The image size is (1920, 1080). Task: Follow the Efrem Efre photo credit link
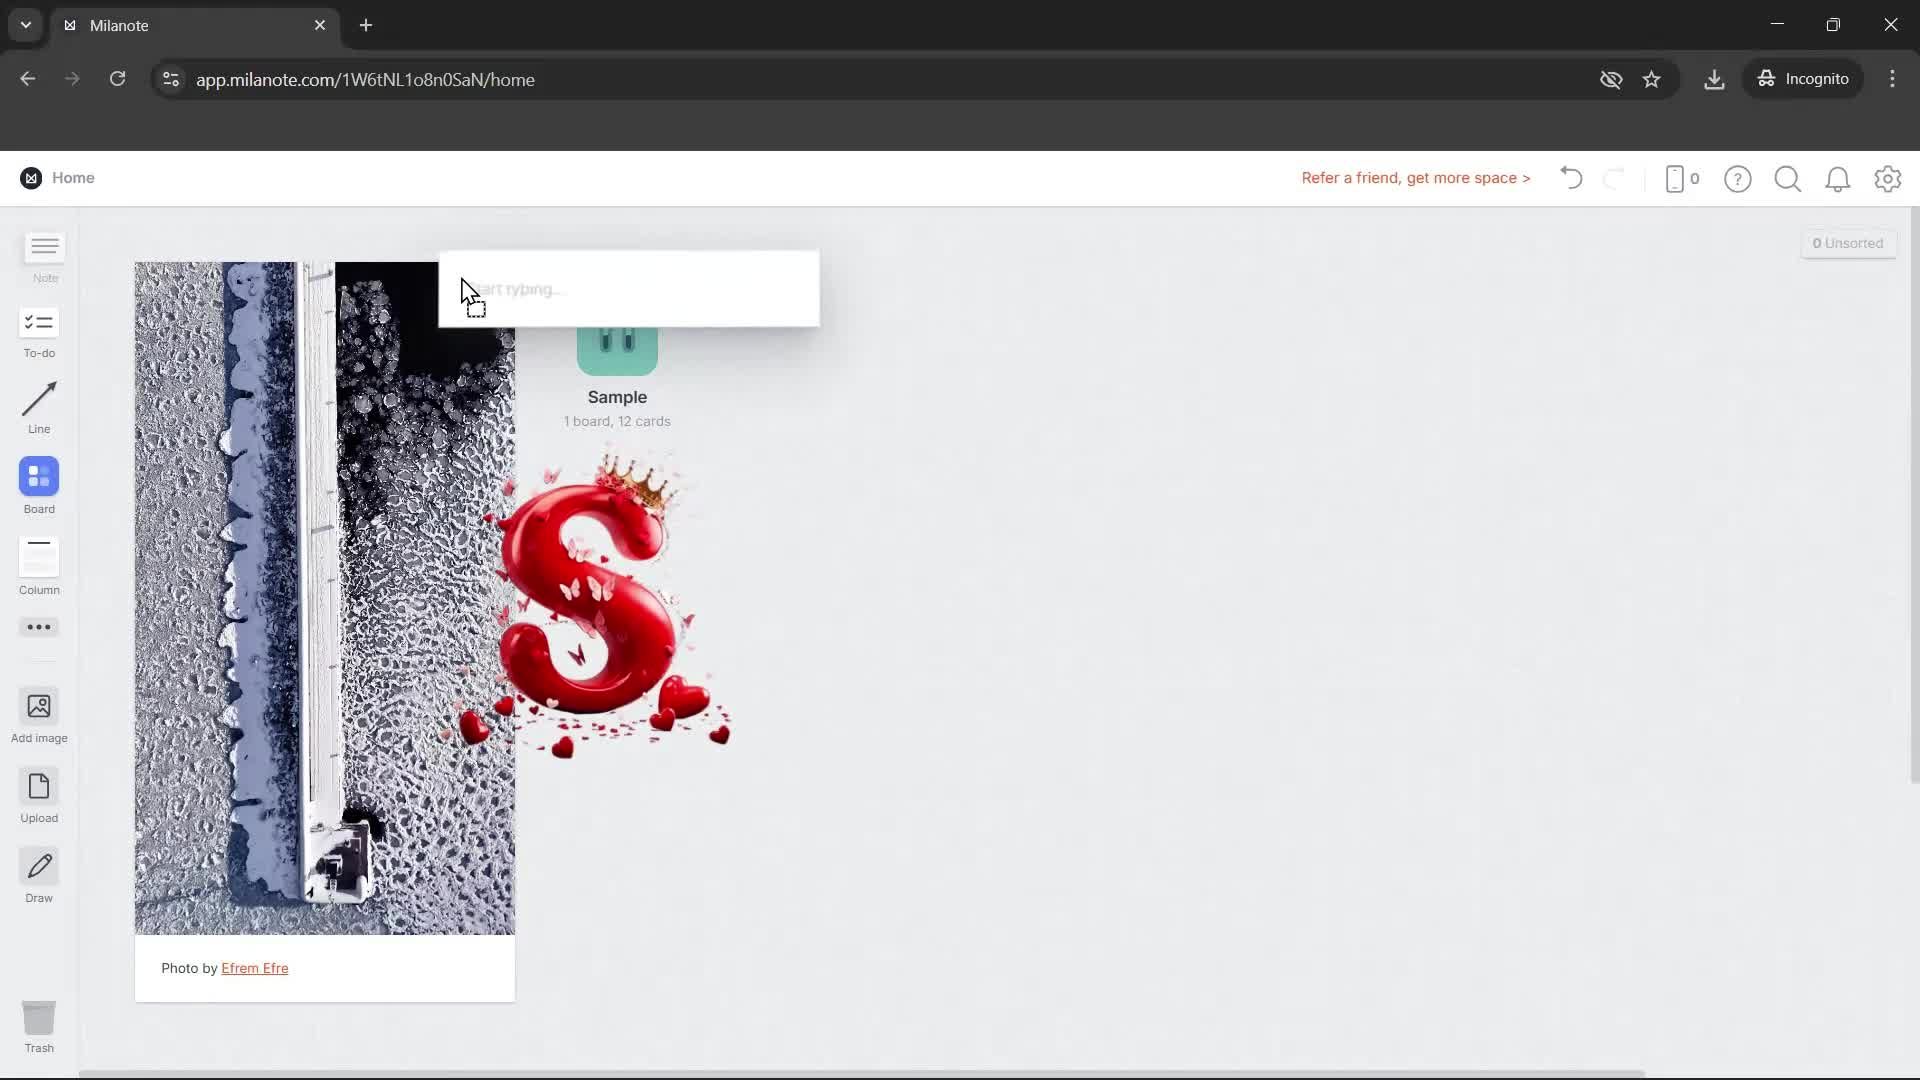pos(255,968)
